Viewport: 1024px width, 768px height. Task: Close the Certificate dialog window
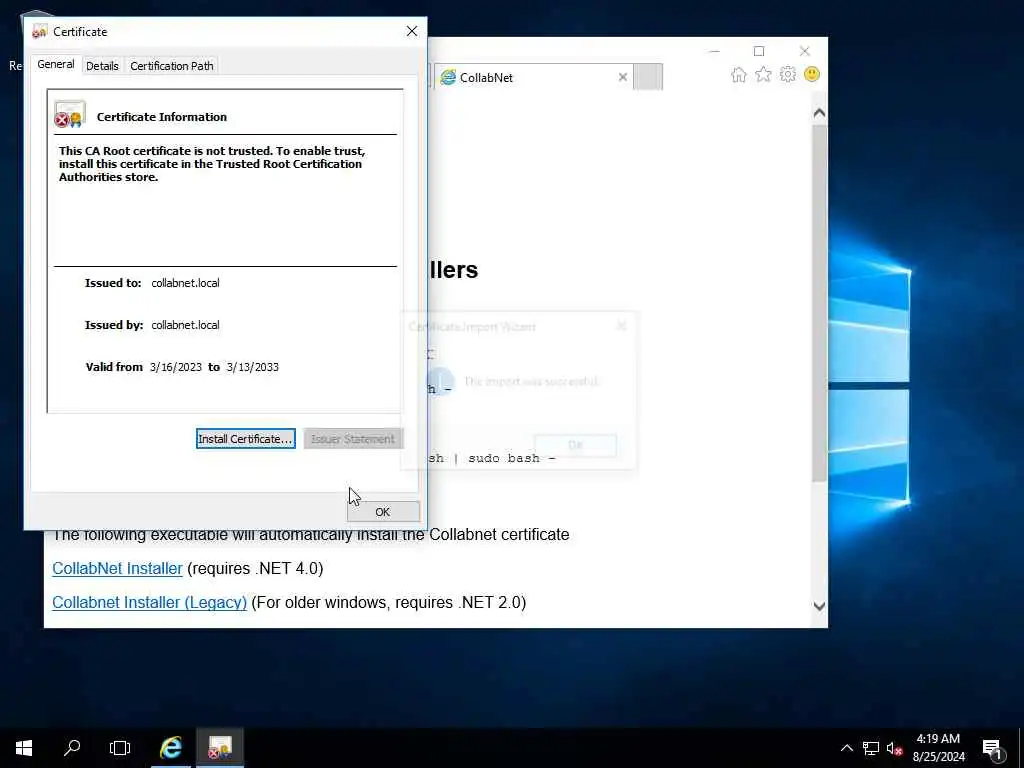(x=411, y=31)
